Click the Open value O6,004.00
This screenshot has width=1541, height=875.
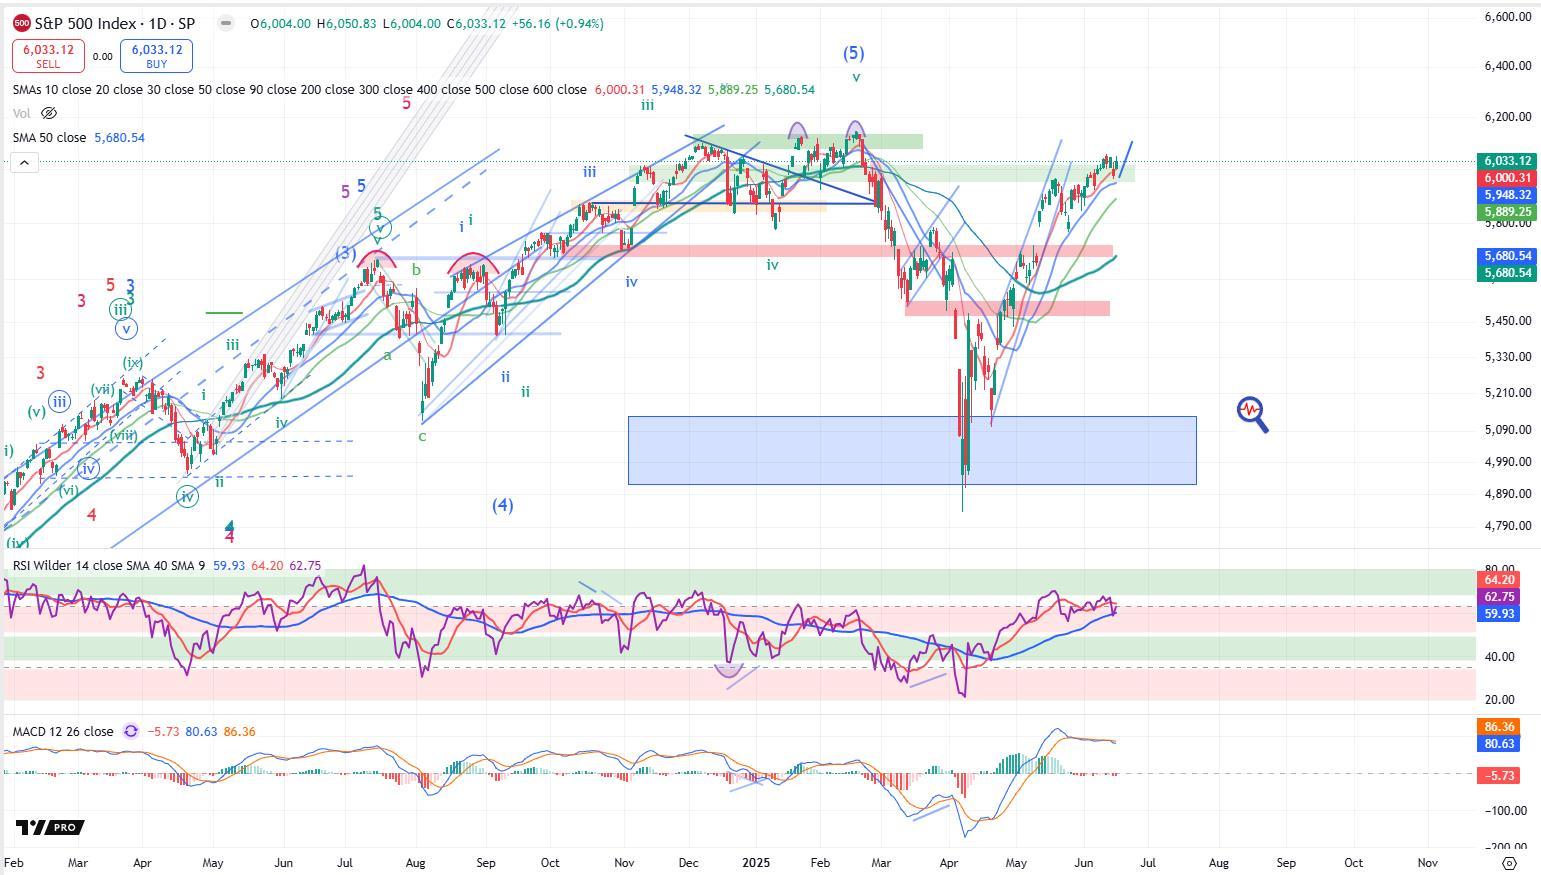(x=280, y=23)
